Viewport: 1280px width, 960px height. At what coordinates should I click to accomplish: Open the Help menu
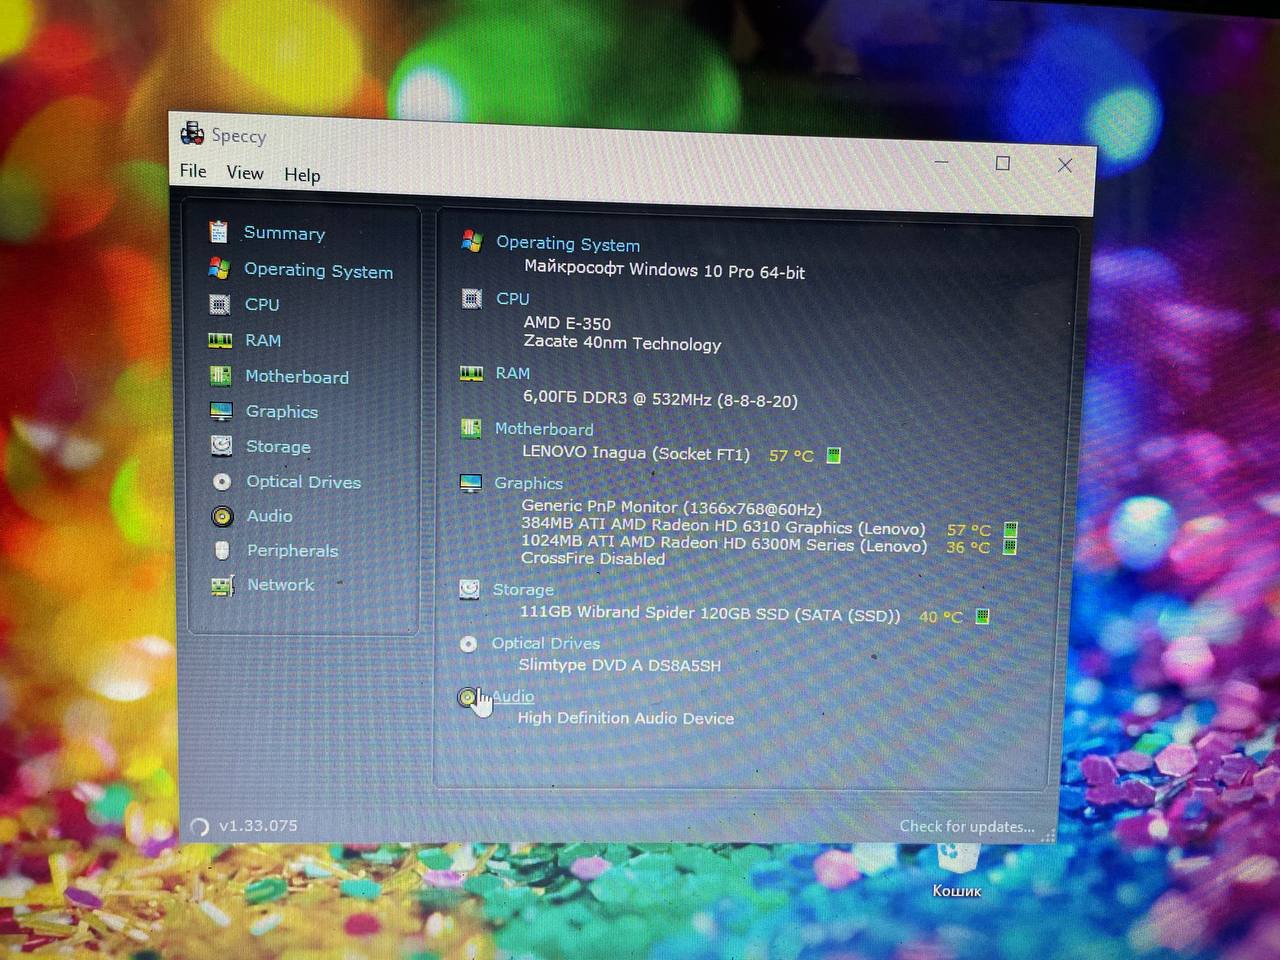click(302, 175)
